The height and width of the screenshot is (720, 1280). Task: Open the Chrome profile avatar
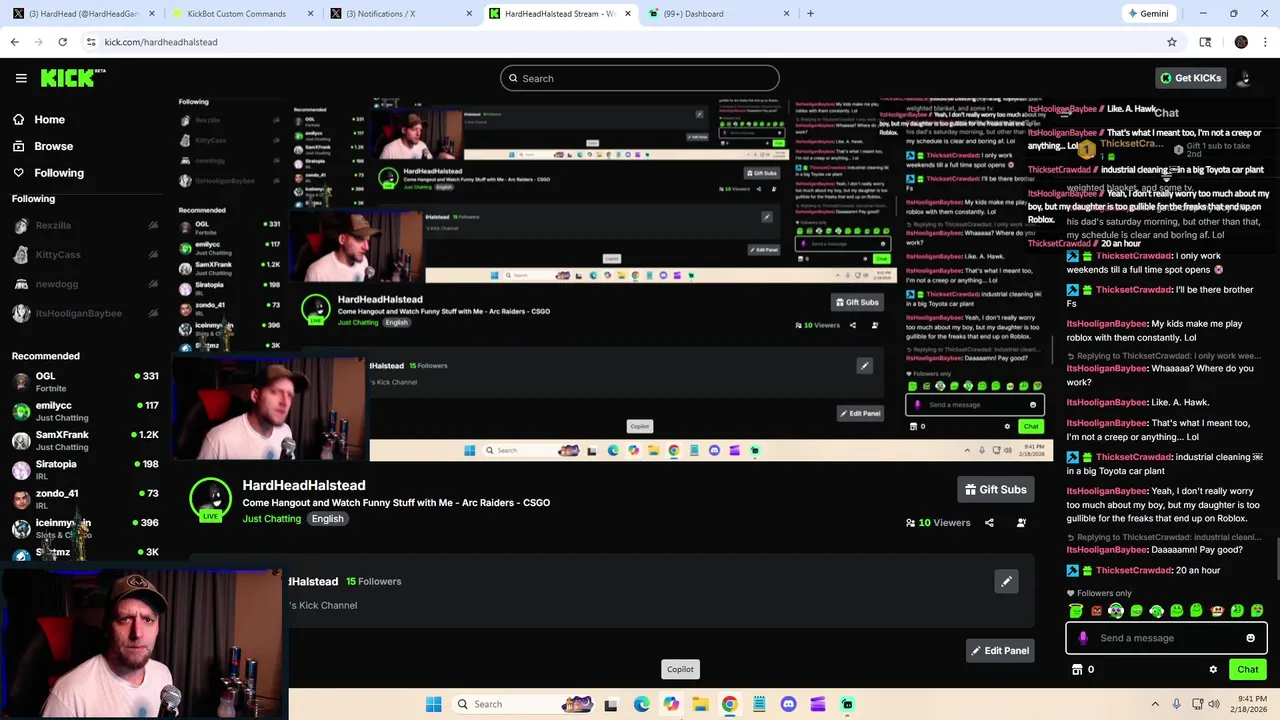coord(1241,42)
